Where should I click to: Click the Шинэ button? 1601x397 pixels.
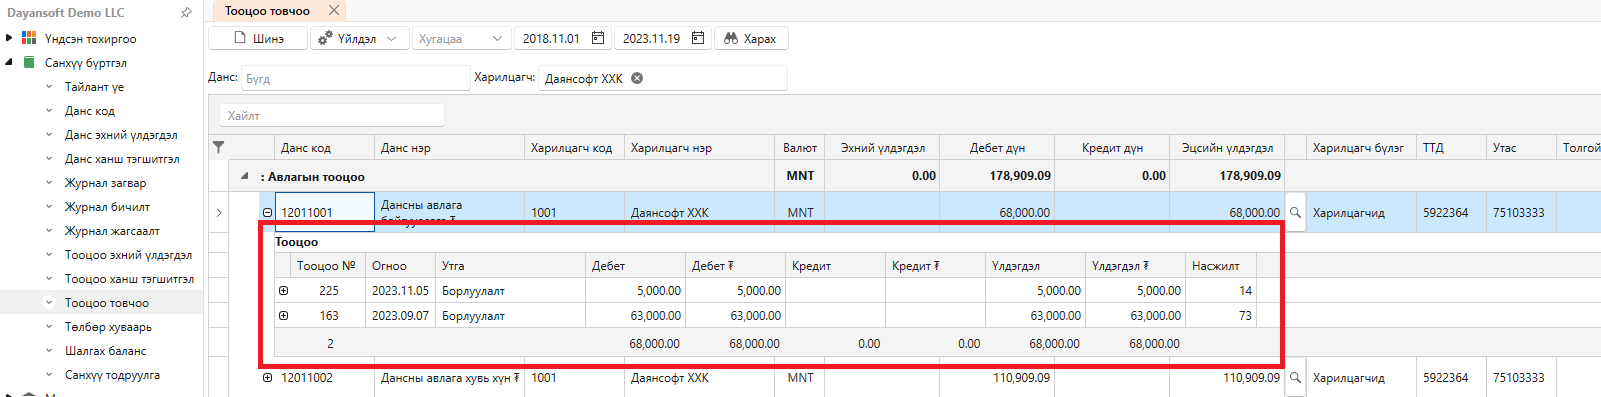pos(258,38)
